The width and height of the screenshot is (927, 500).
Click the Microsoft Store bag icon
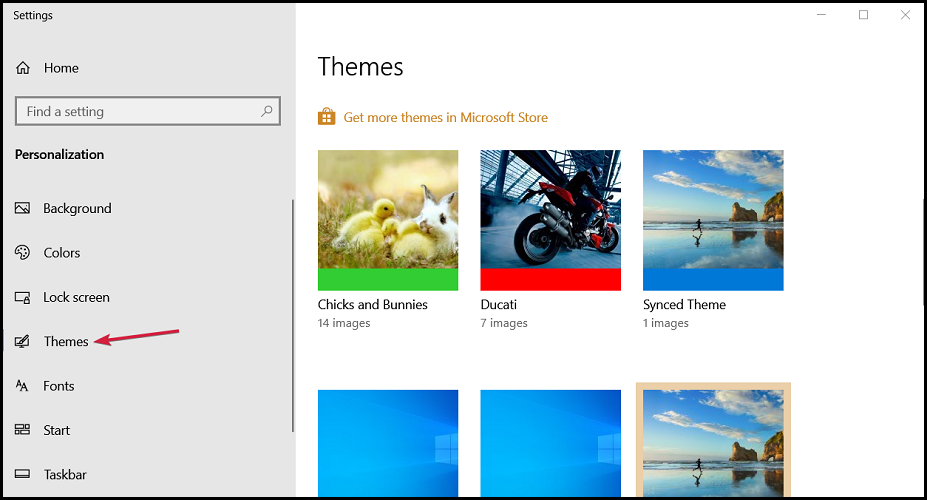pos(326,116)
